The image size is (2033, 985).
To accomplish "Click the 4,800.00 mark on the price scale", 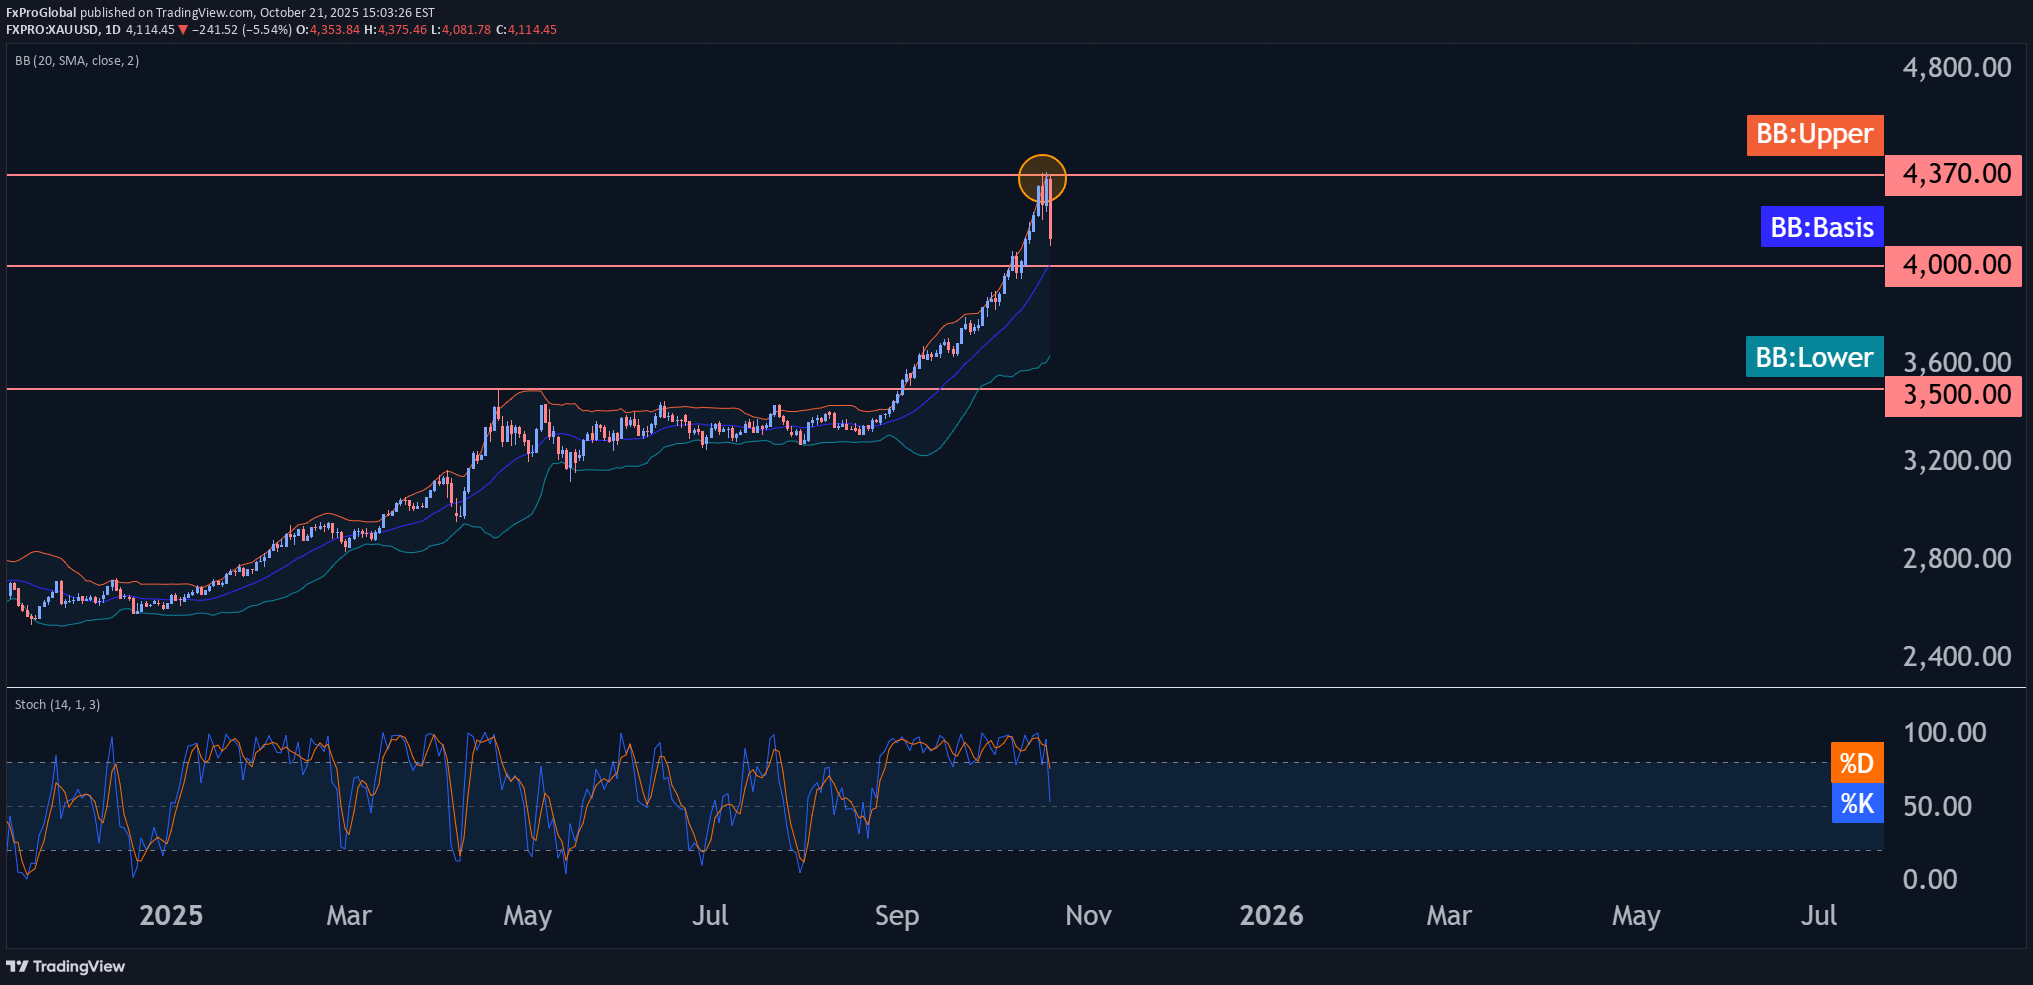I will point(1956,68).
